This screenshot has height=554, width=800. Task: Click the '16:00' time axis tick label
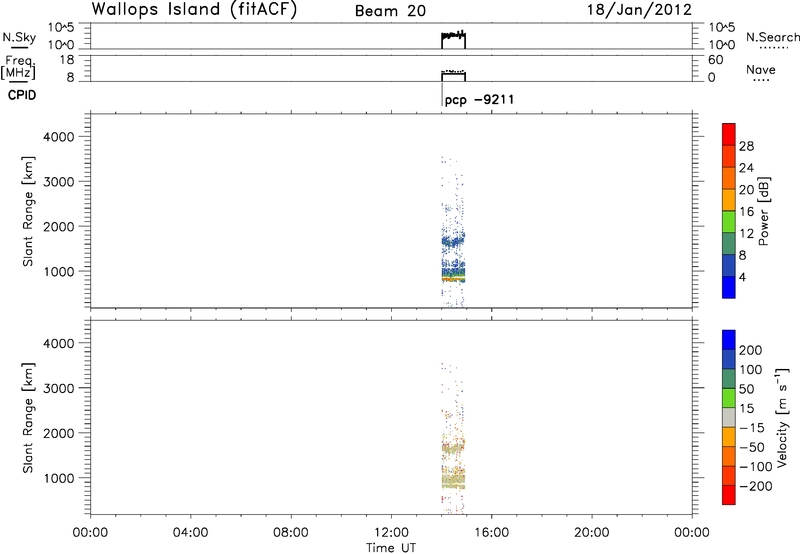[491, 533]
